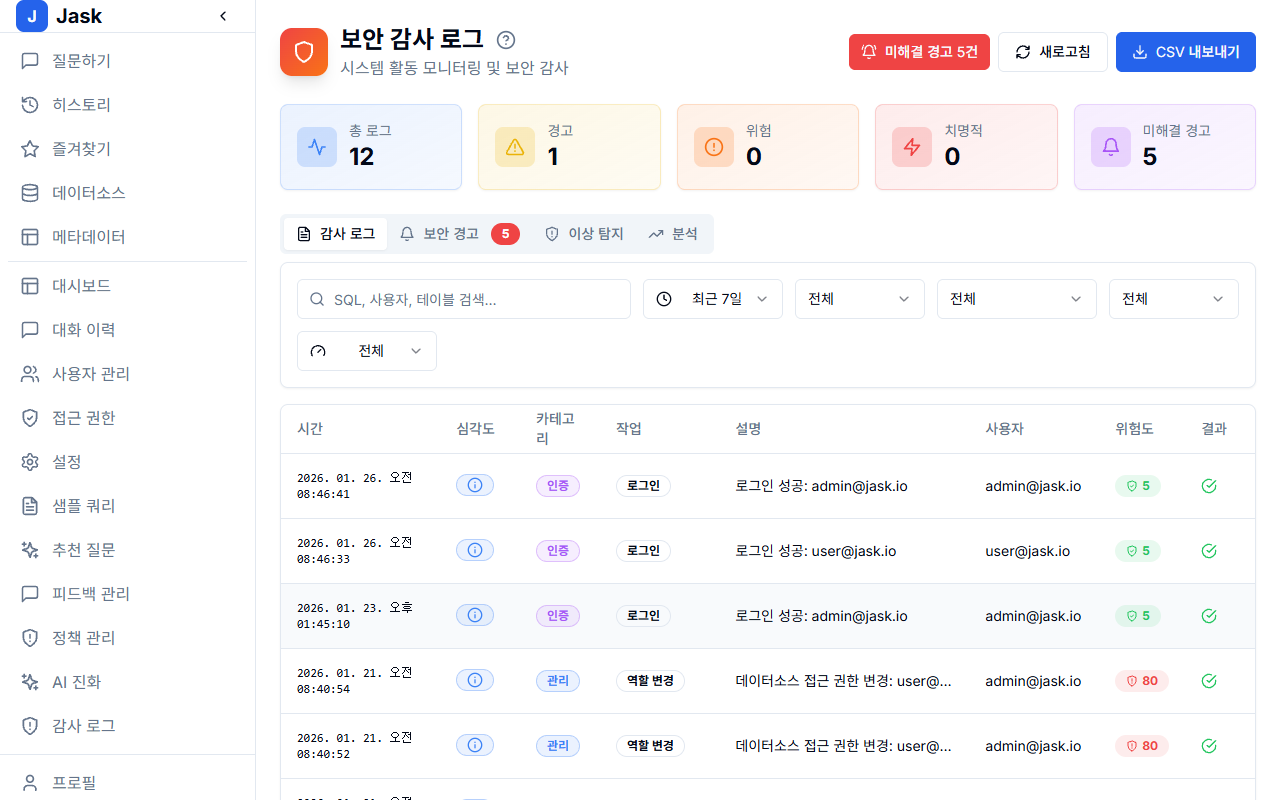The height and width of the screenshot is (800, 1280).
Task: Click the 위험 alert circle icon
Action: pos(714,147)
